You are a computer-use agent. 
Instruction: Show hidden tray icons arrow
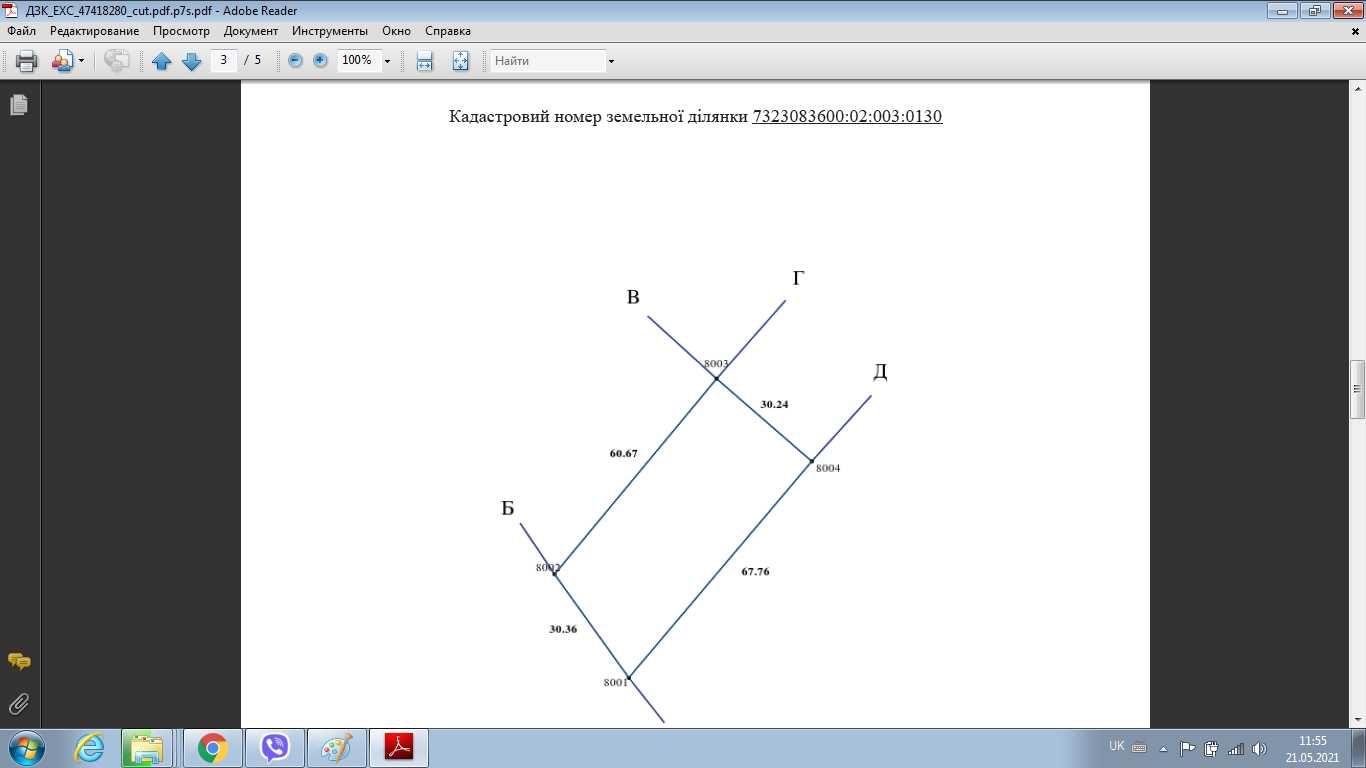[1163, 748]
